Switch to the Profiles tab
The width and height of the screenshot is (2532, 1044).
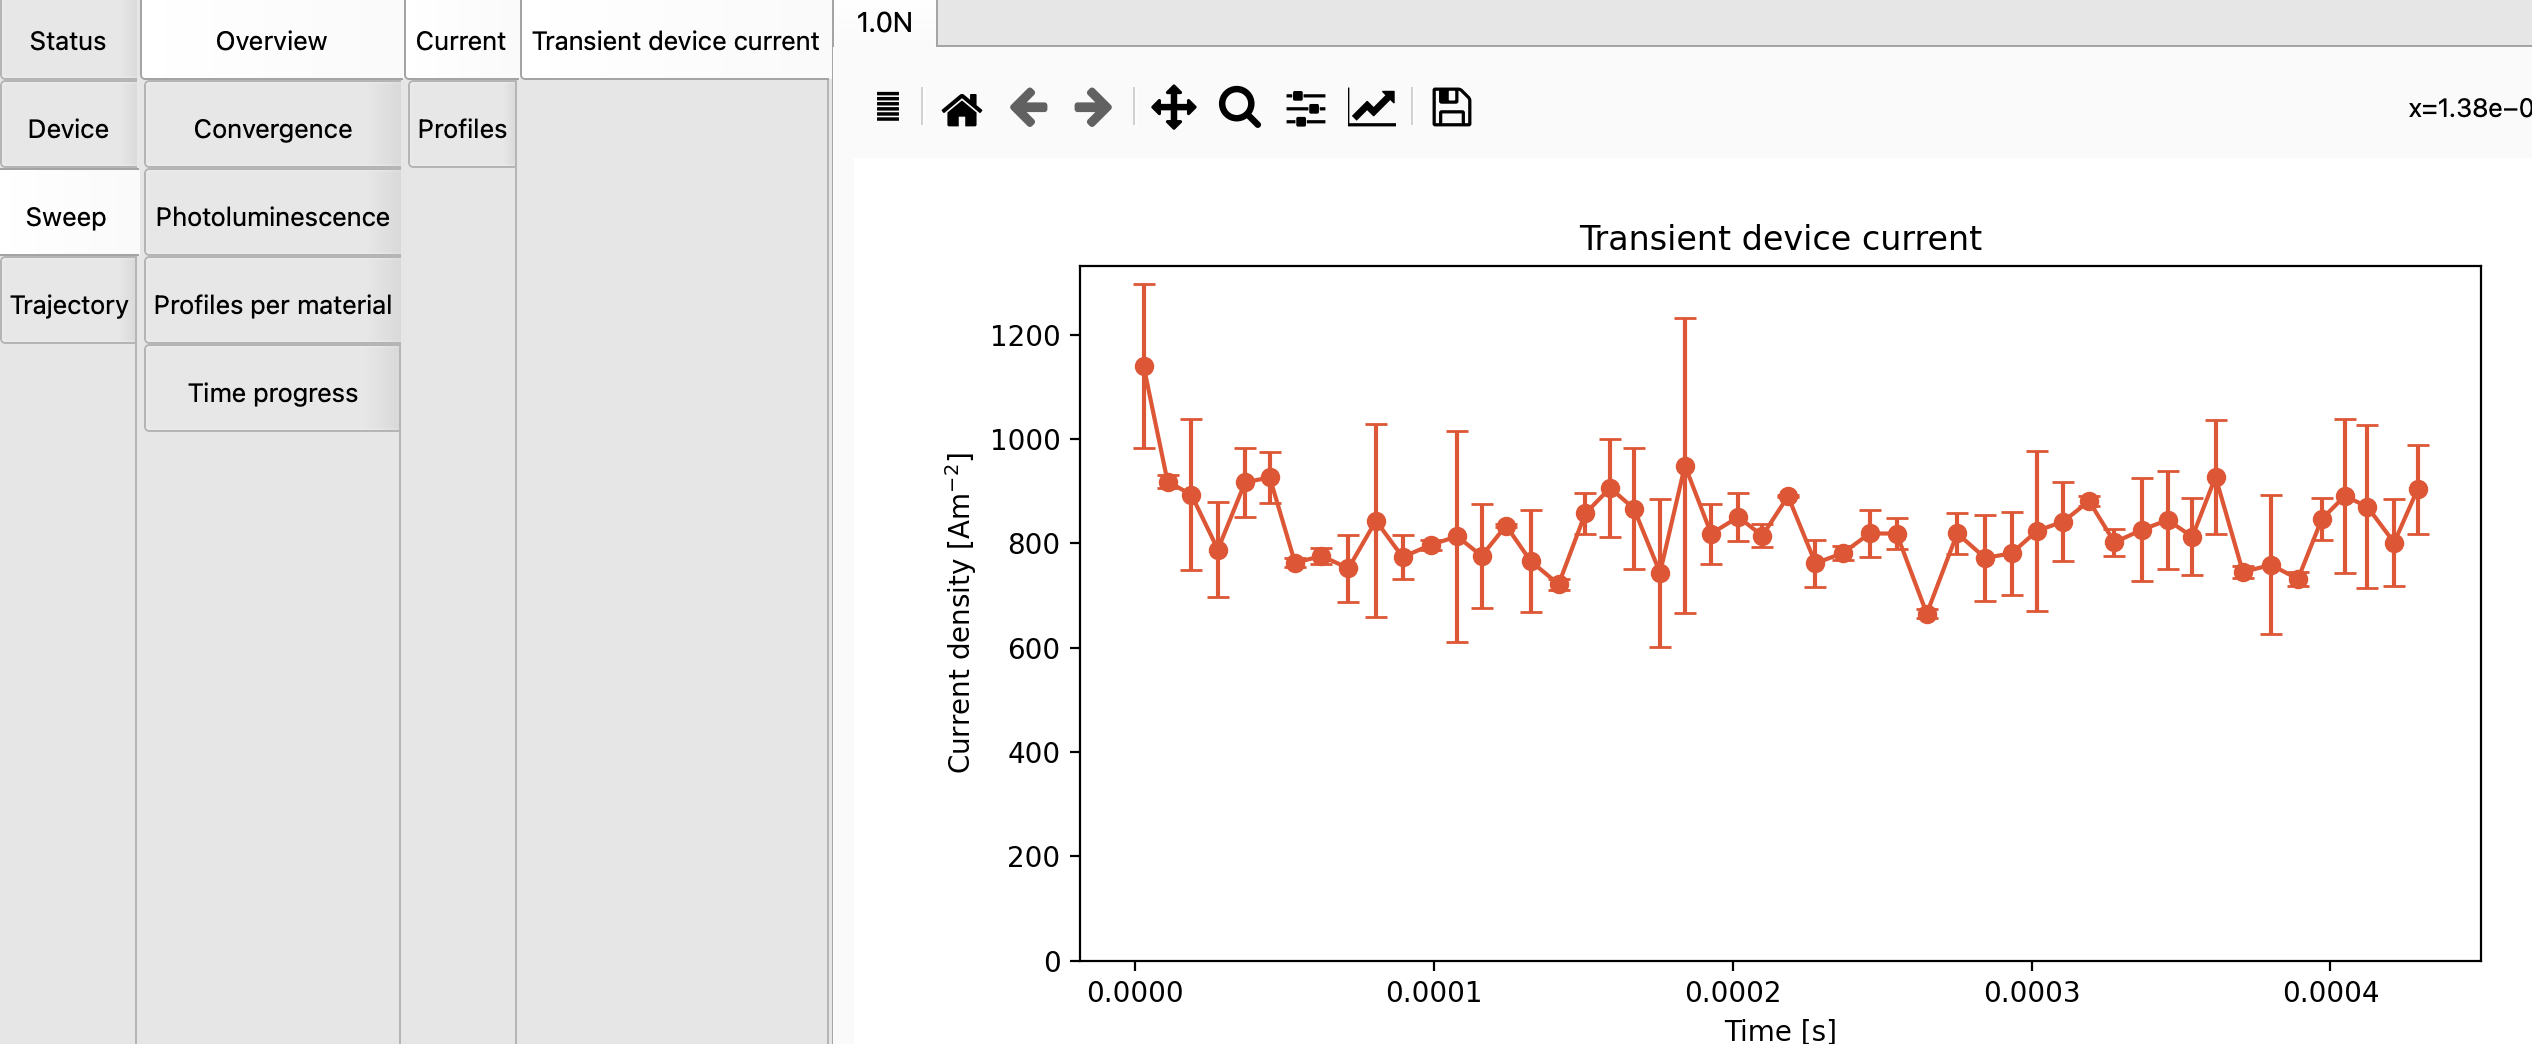point(462,129)
